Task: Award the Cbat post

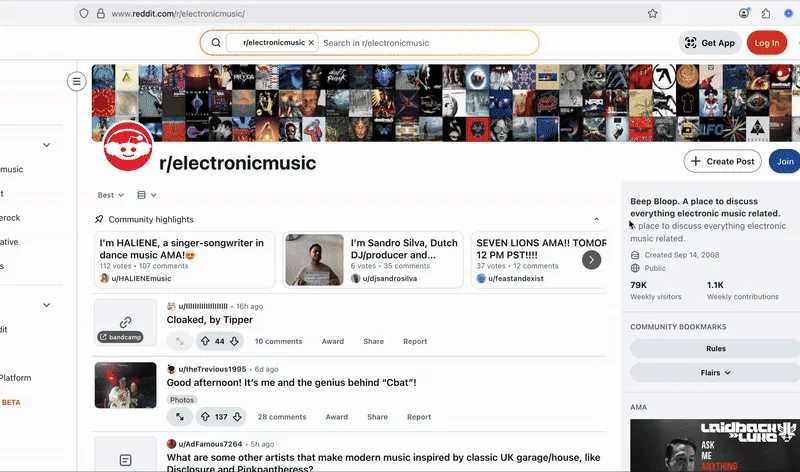Action: point(337,417)
